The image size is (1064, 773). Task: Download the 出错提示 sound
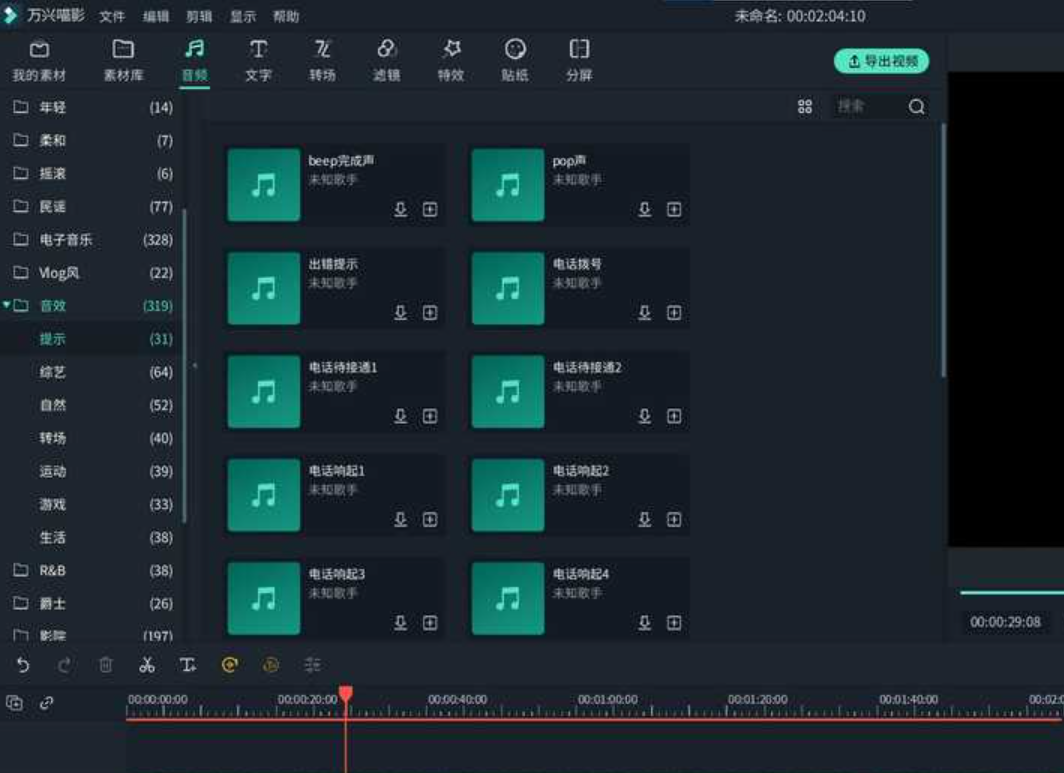[x=401, y=312]
